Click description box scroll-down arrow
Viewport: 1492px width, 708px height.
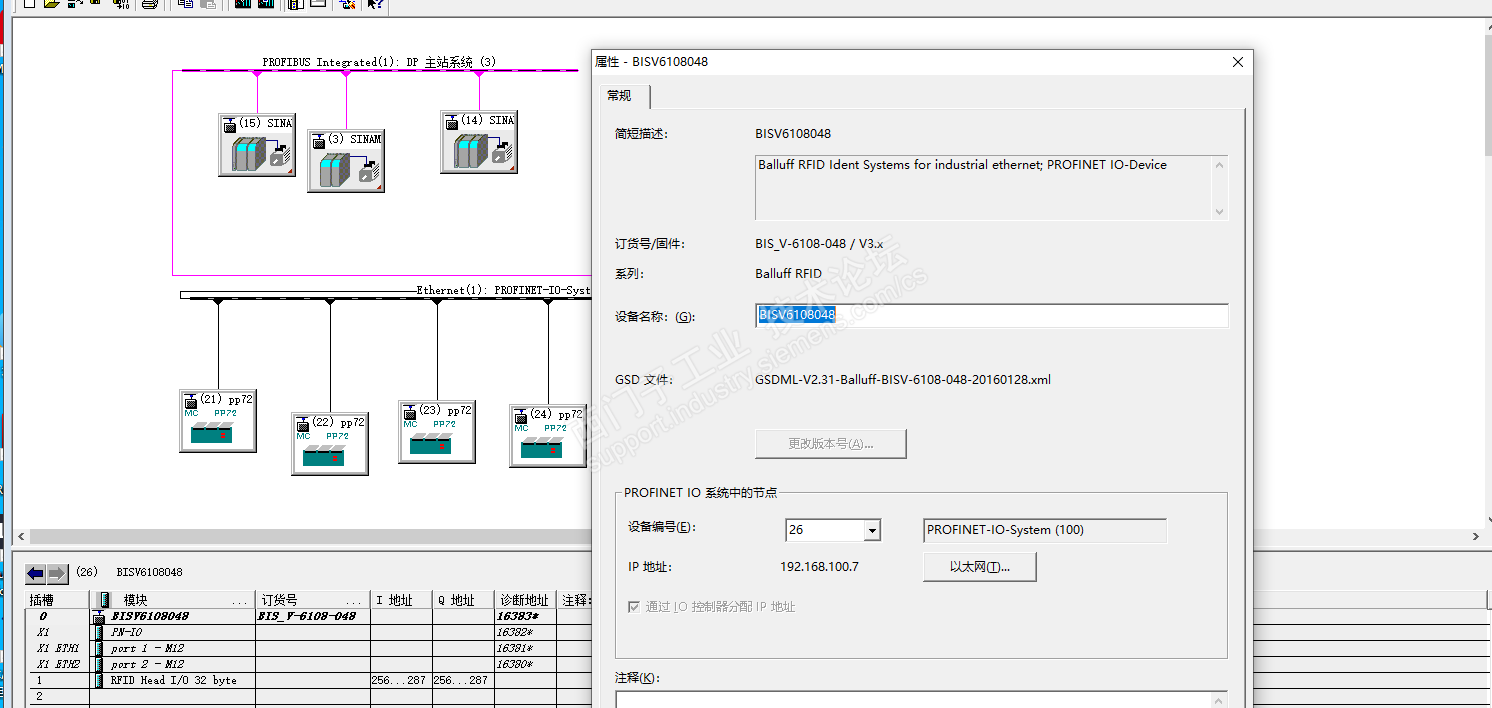(x=1219, y=211)
